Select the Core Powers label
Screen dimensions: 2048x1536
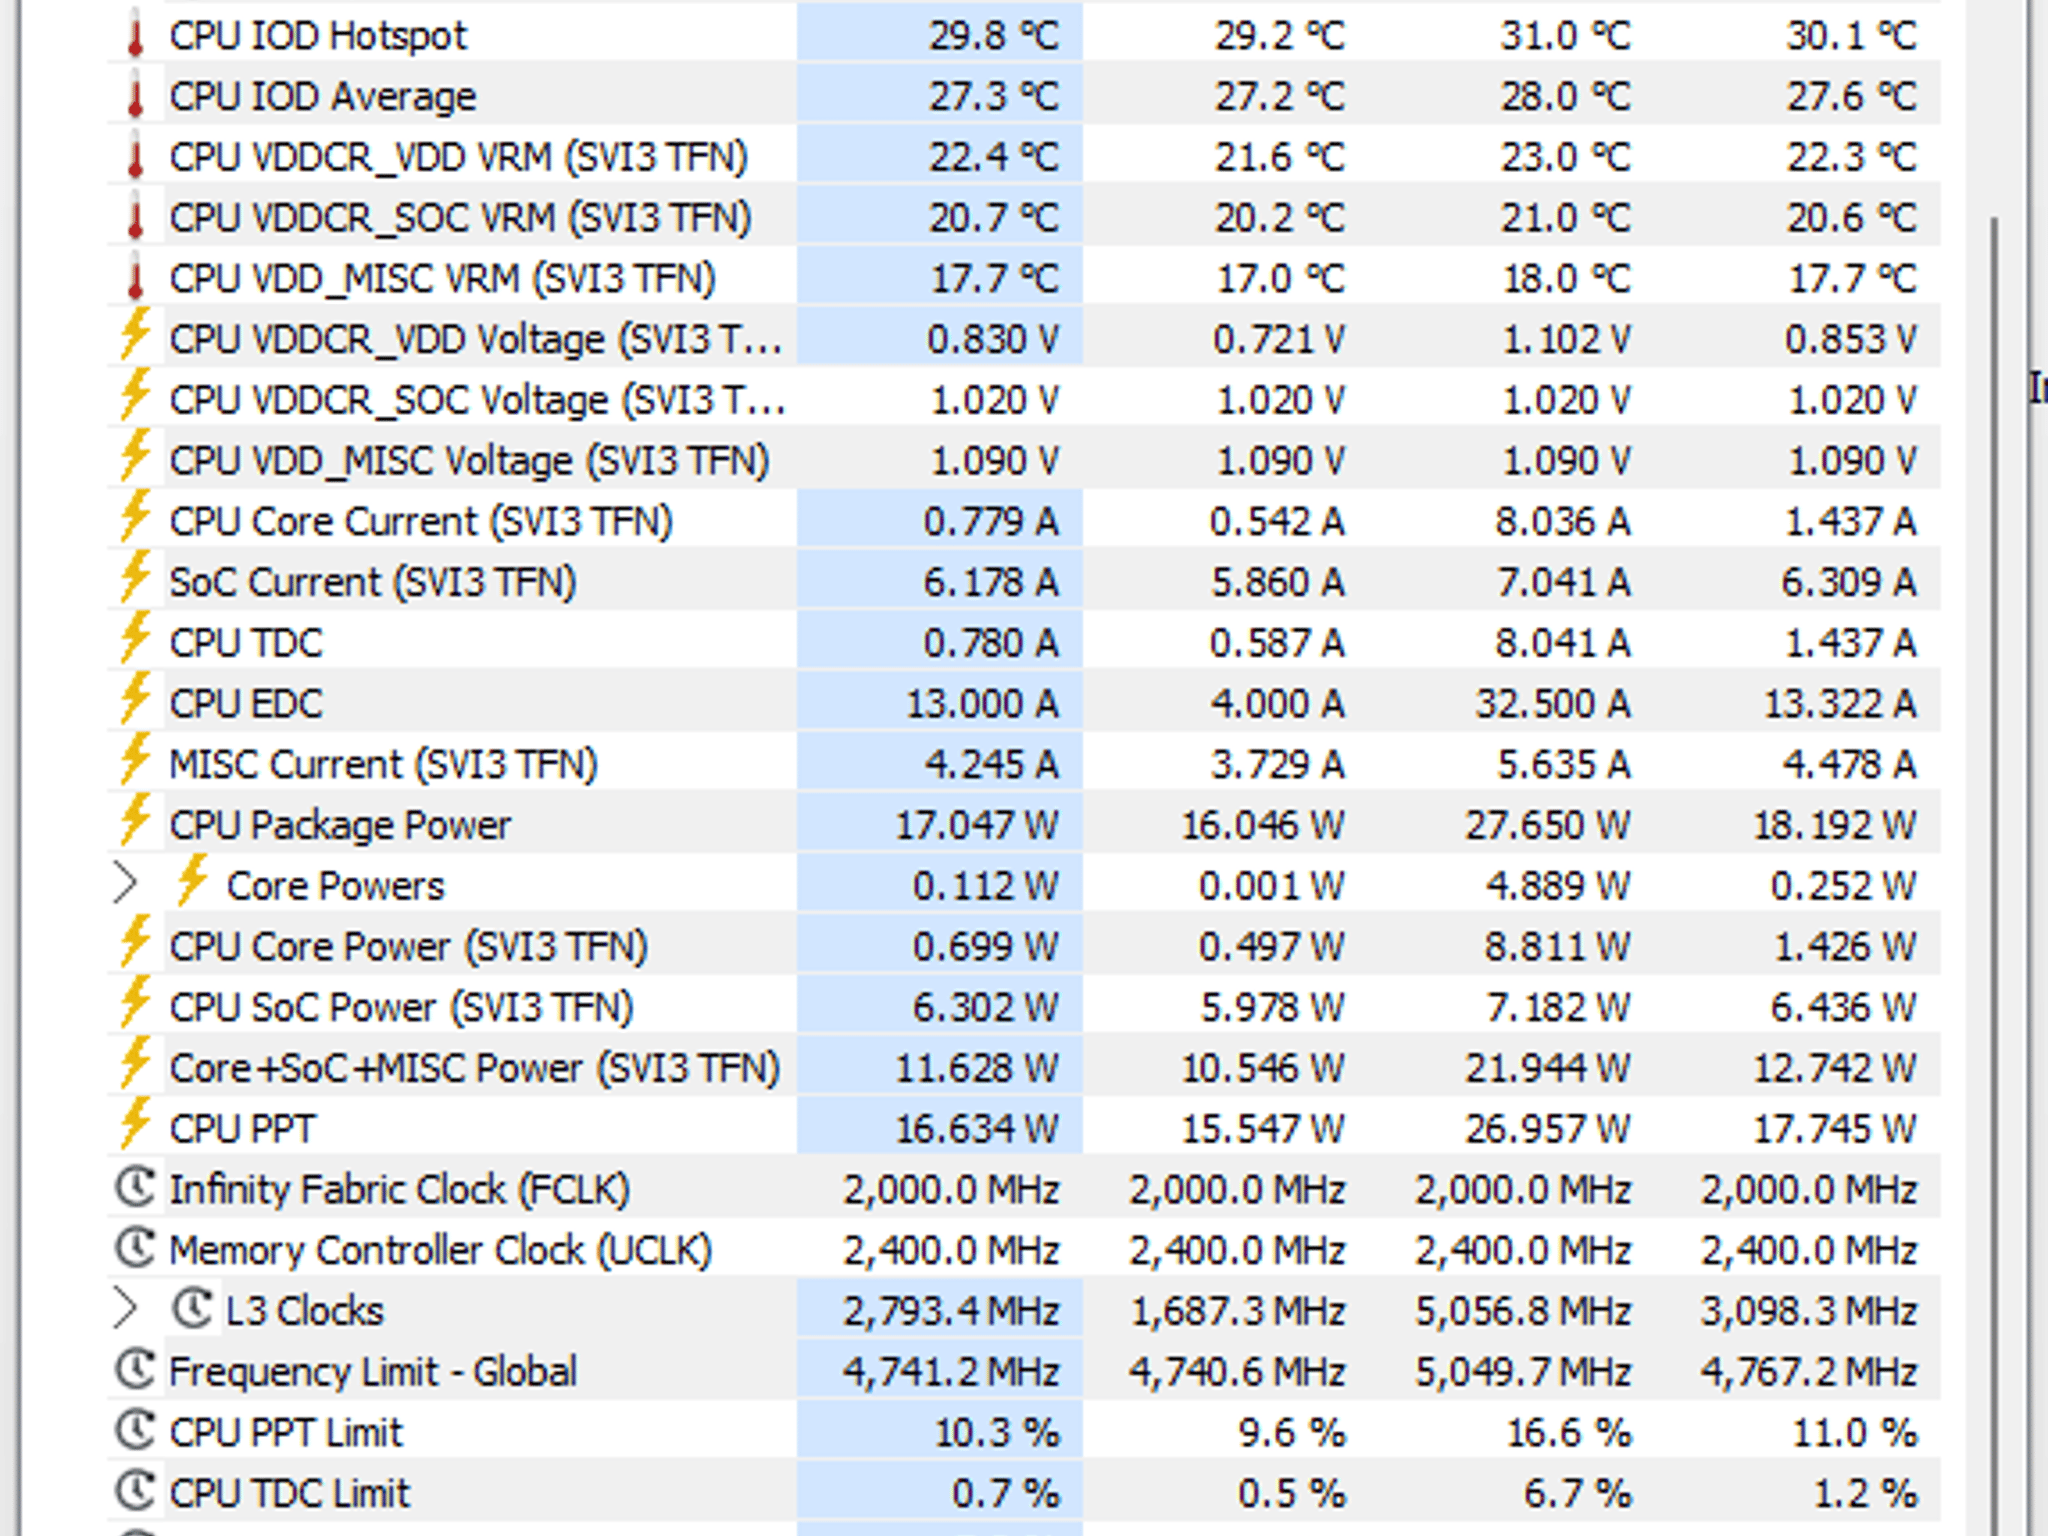[x=336, y=887]
